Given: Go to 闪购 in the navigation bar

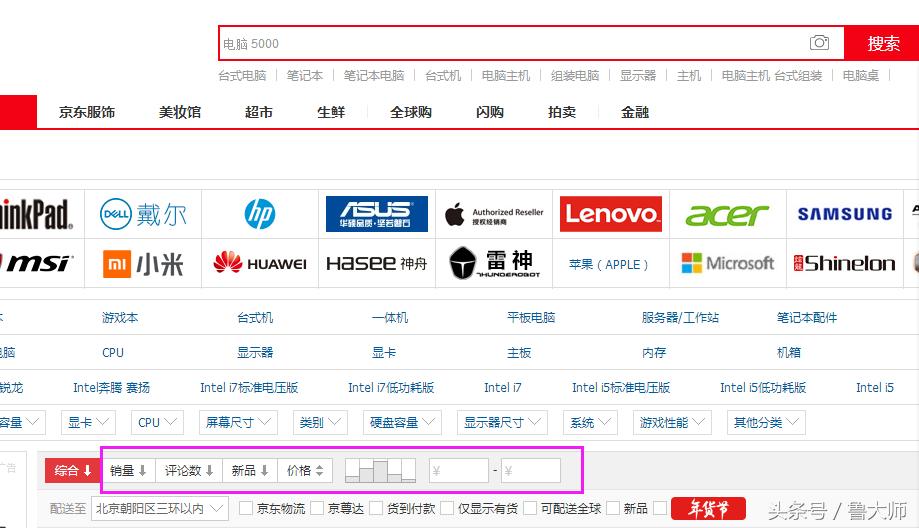Looking at the screenshot, I should click(x=489, y=112).
